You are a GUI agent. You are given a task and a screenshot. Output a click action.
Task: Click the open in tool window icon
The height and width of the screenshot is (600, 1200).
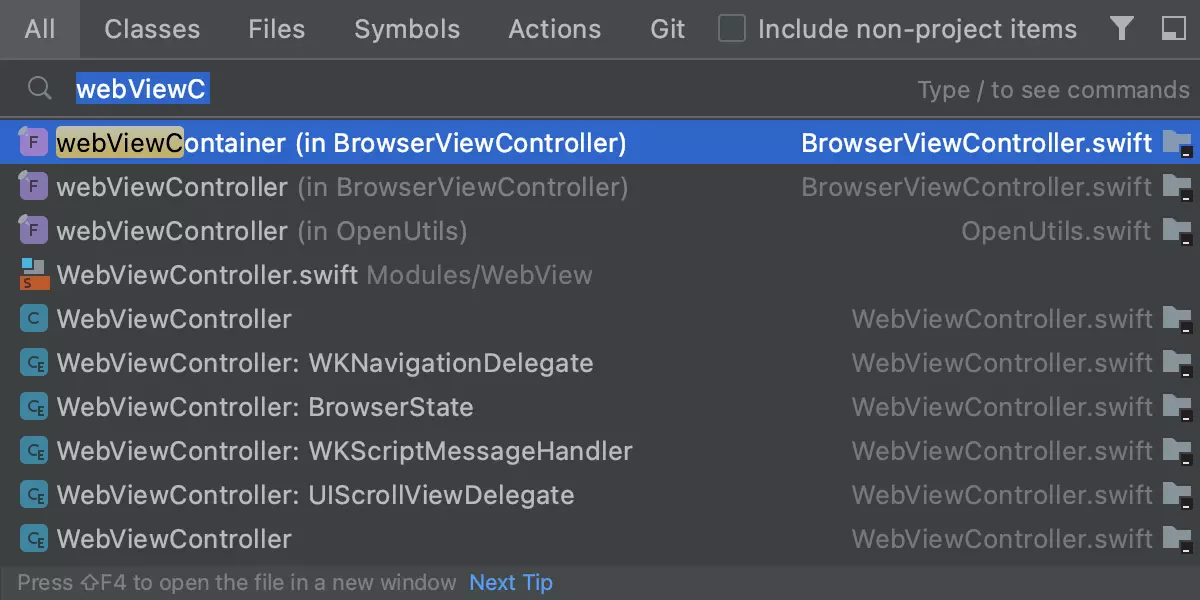(x=1173, y=29)
